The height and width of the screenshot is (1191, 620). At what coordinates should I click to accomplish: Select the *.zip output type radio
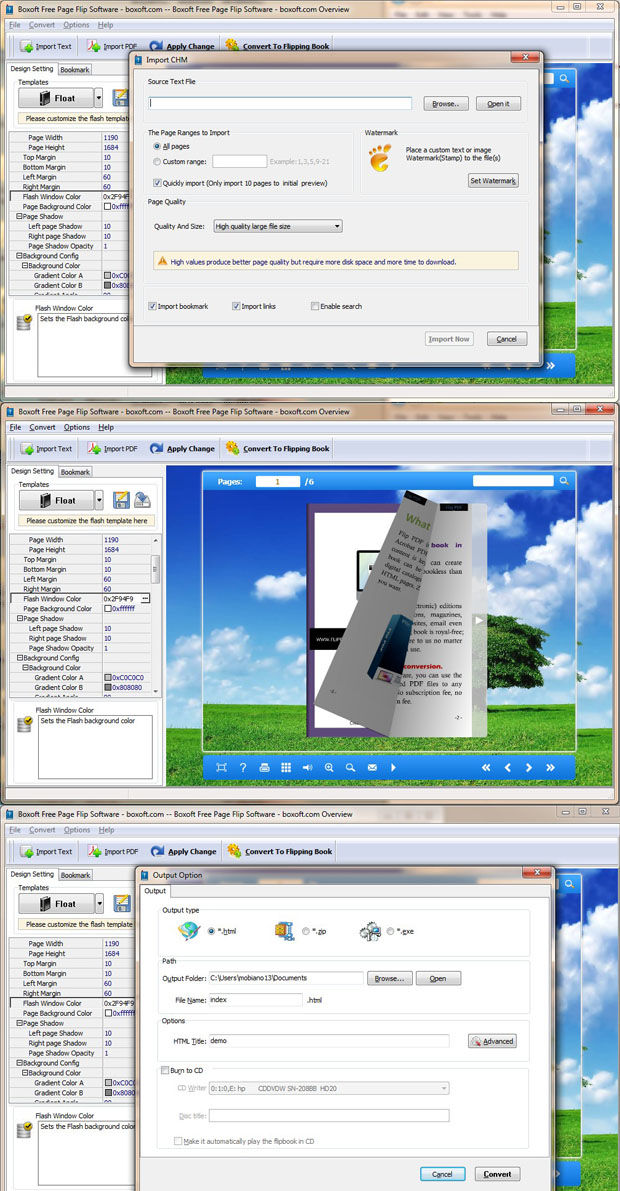click(x=305, y=931)
